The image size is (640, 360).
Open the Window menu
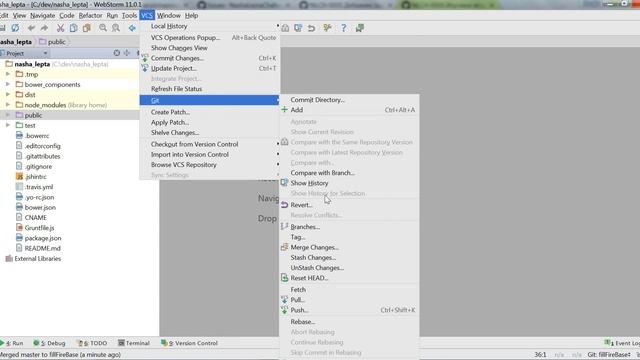[x=169, y=16]
